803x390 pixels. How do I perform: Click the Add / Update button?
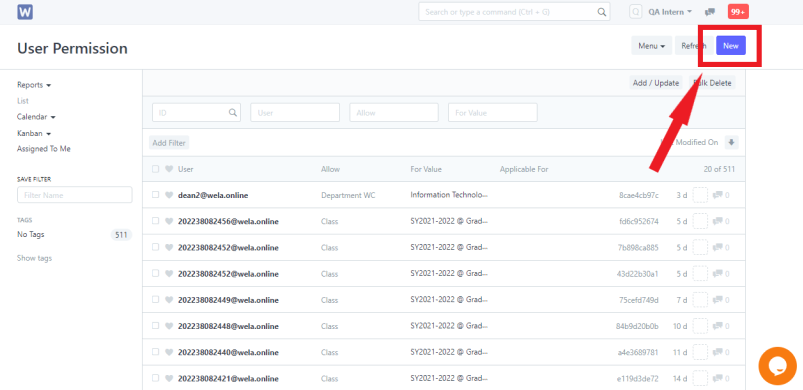click(x=656, y=83)
